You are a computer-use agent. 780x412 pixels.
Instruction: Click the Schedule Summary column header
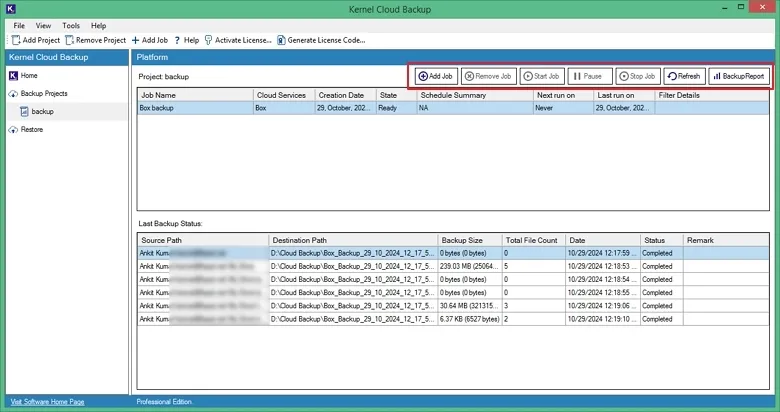pyautogui.click(x=475, y=95)
